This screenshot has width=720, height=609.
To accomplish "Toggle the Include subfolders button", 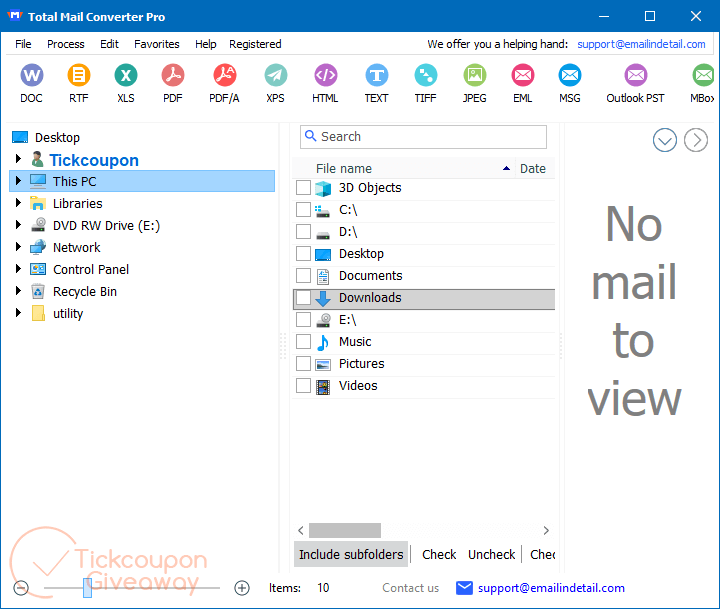I will coord(351,554).
